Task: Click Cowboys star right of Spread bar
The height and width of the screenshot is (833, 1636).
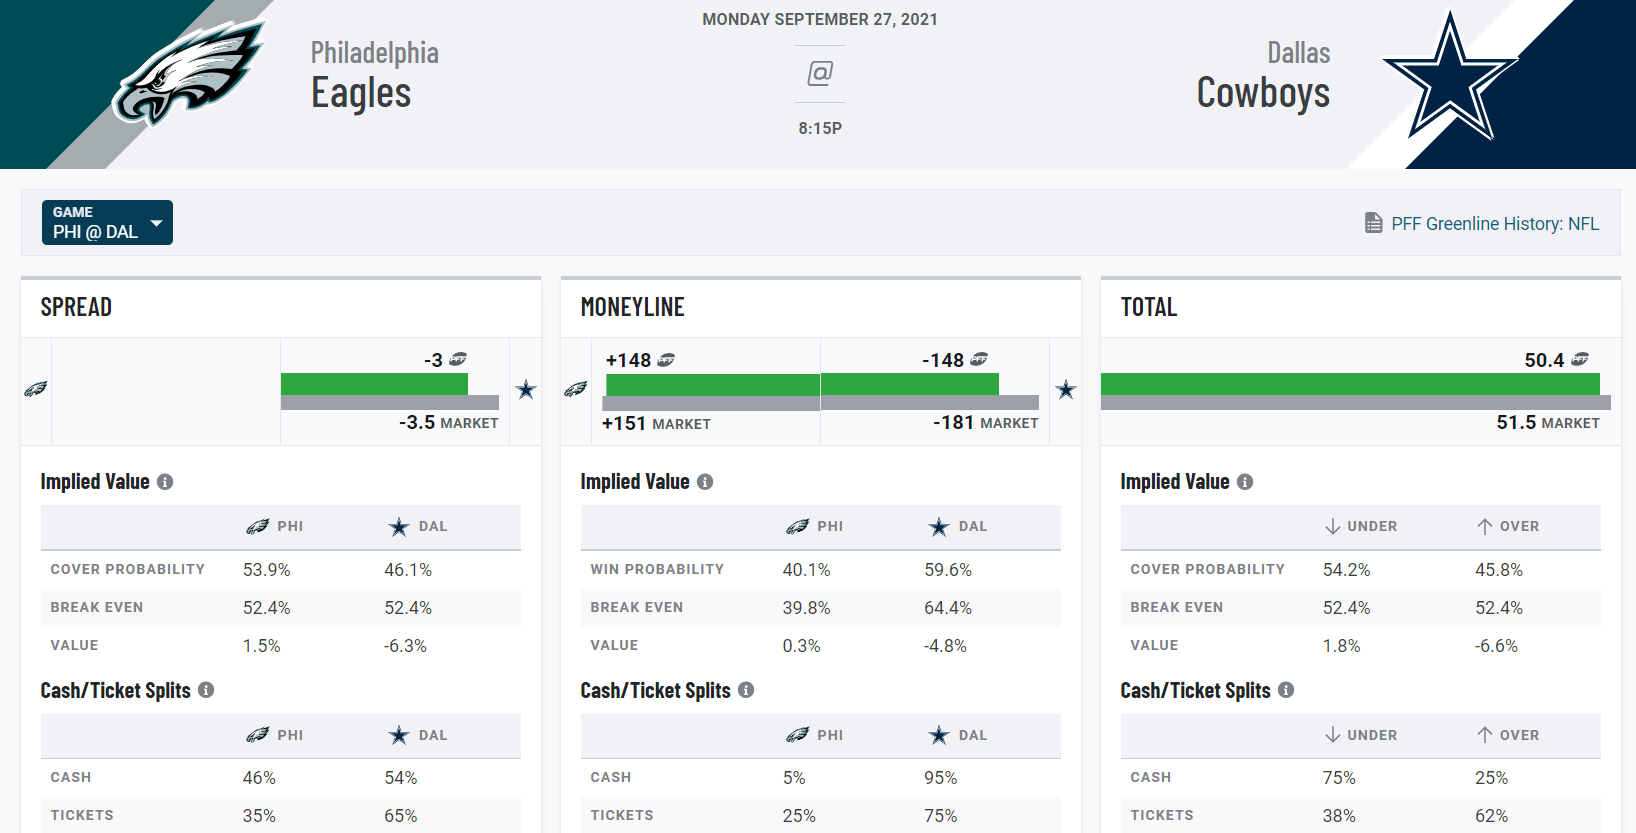Action: (x=526, y=390)
